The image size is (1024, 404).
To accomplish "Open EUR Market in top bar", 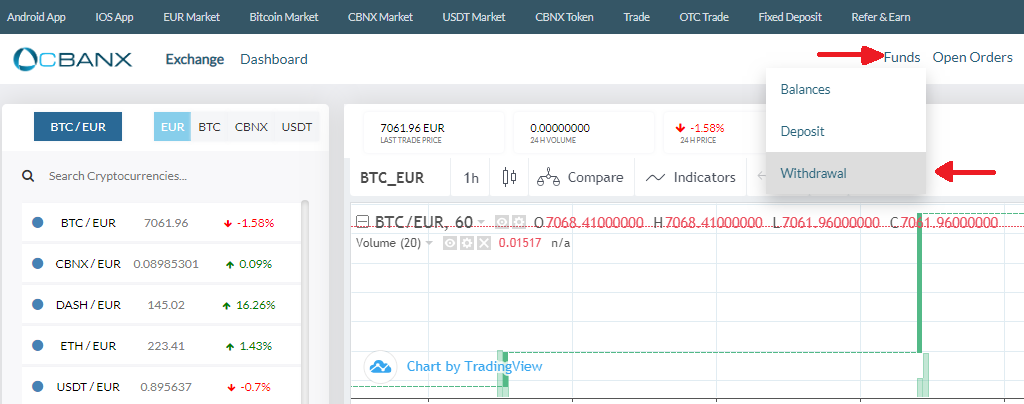I will (x=191, y=17).
